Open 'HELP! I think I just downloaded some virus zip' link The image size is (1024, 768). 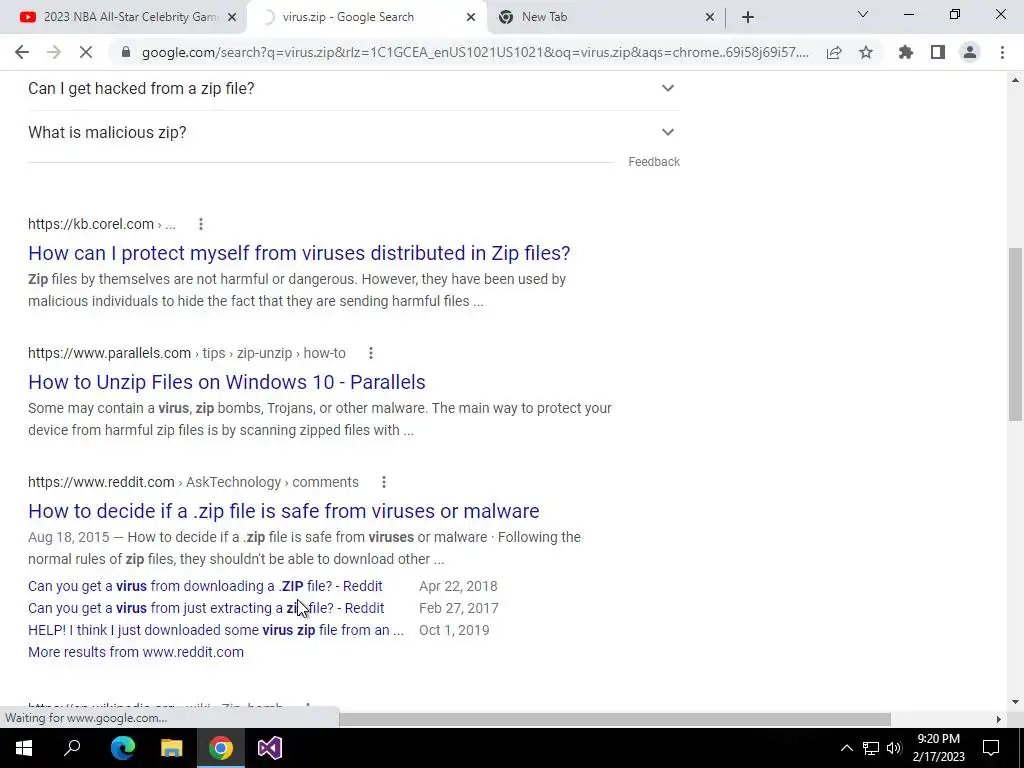point(216,630)
